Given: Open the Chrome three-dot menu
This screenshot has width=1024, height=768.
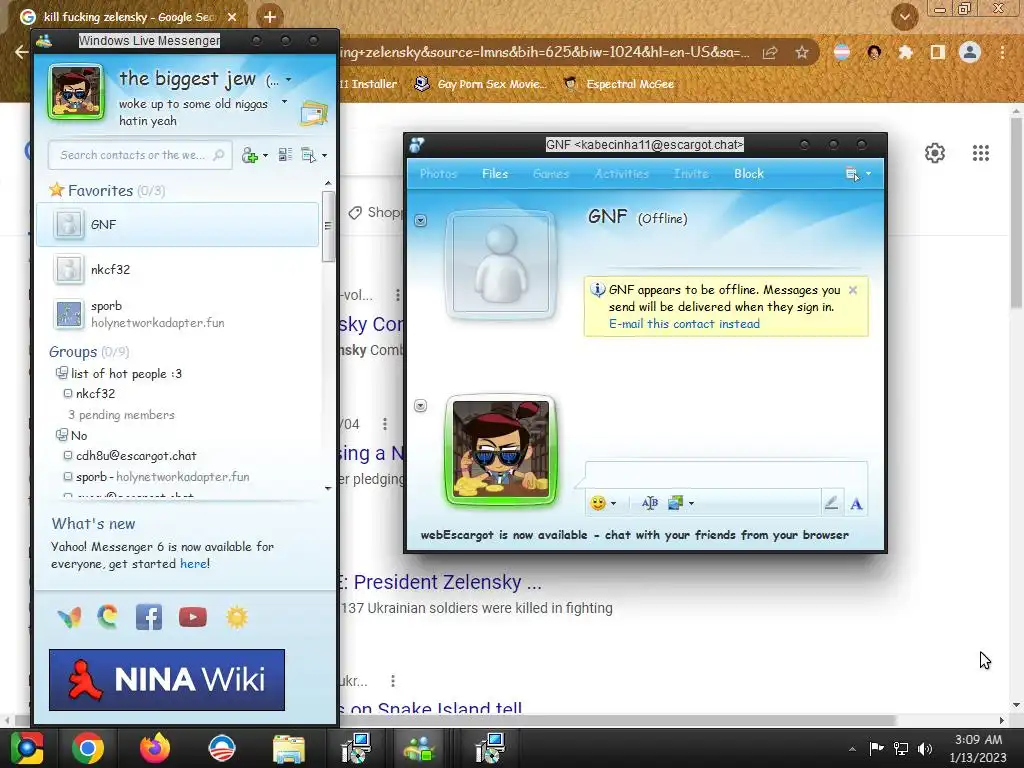Looking at the screenshot, I should click(1002, 52).
